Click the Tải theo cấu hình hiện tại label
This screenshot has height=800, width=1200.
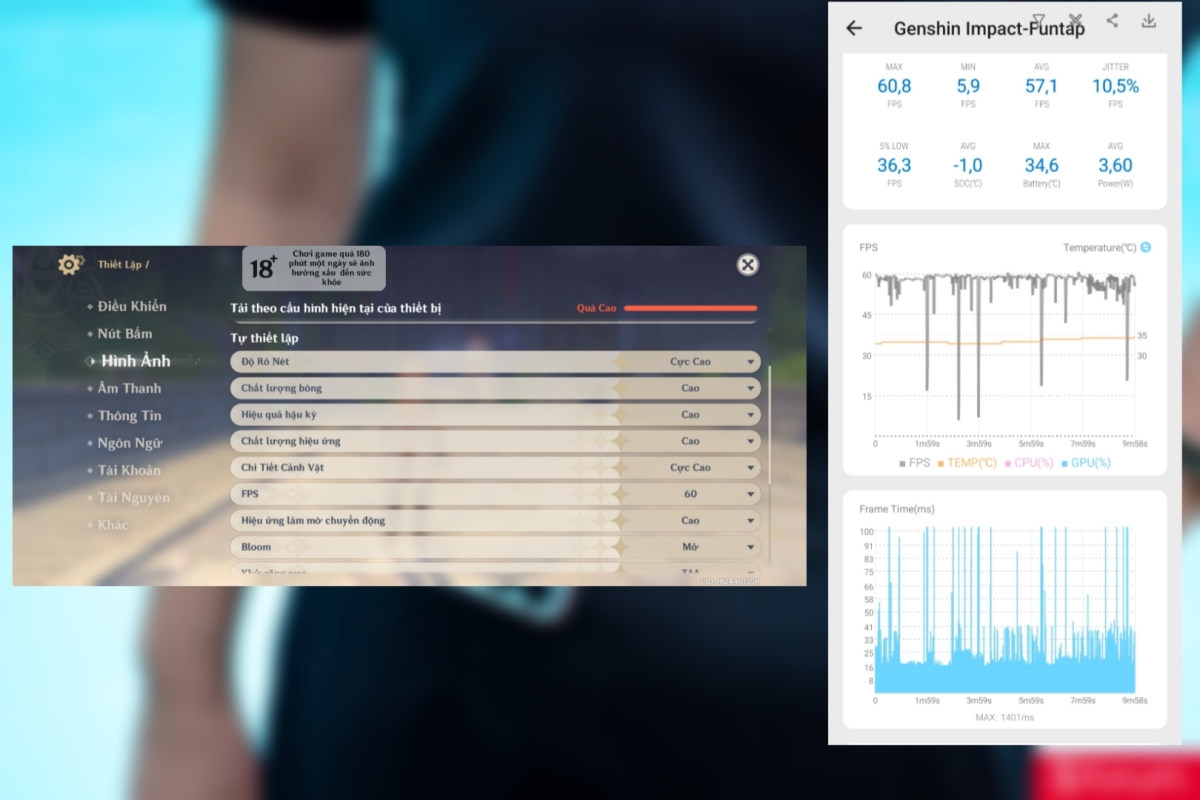(x=335, y=308)
